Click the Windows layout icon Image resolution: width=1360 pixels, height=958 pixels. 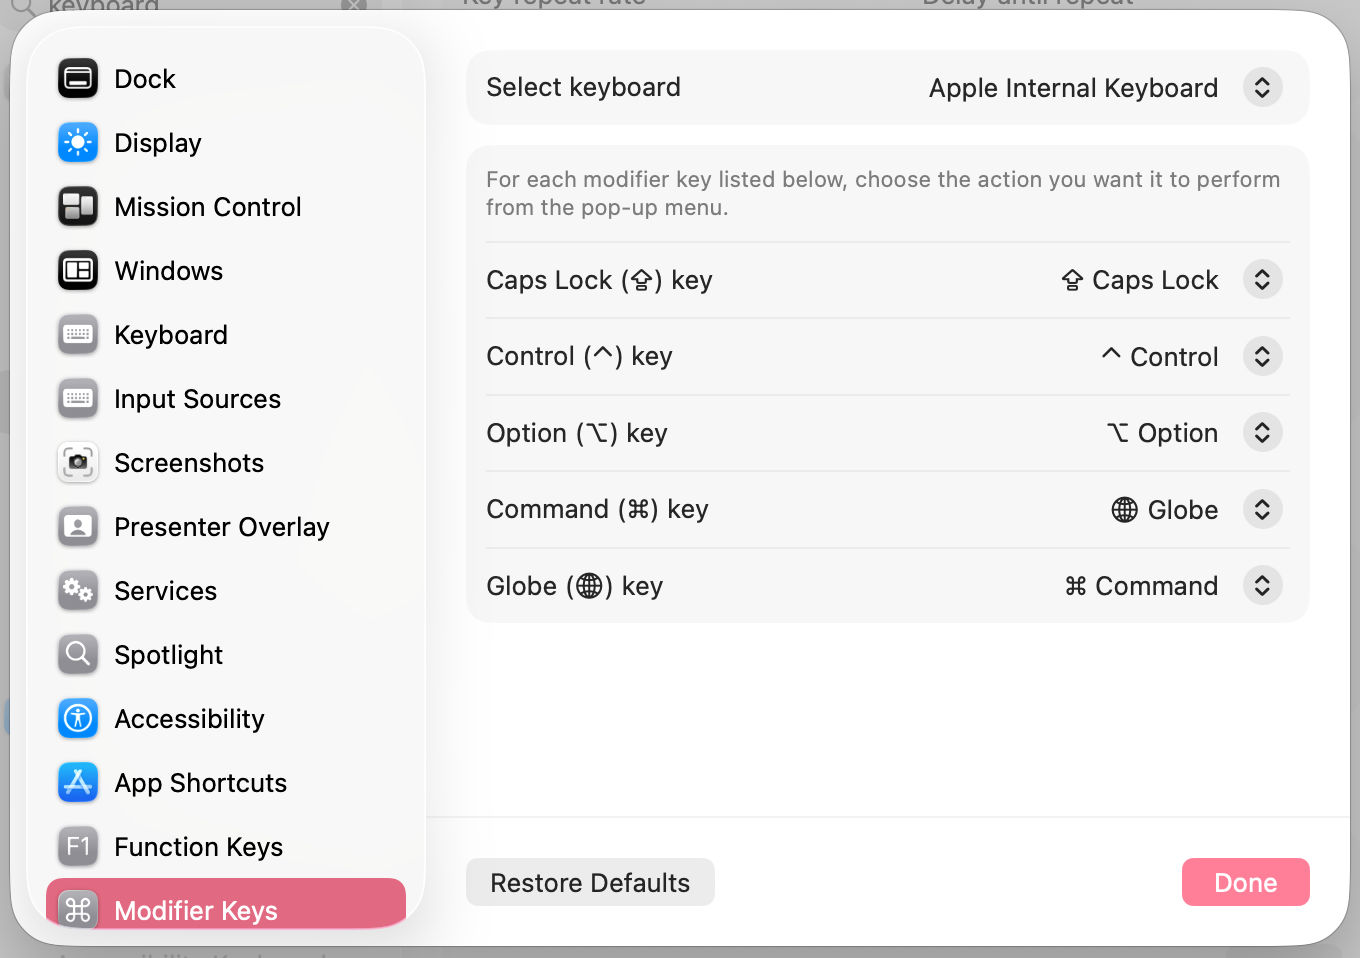(78, 271)
